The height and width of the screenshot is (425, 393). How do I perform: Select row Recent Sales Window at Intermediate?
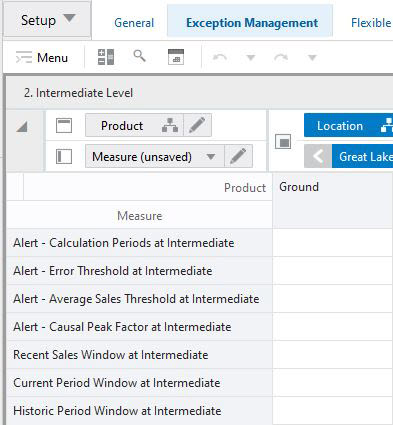coord(139,355)
